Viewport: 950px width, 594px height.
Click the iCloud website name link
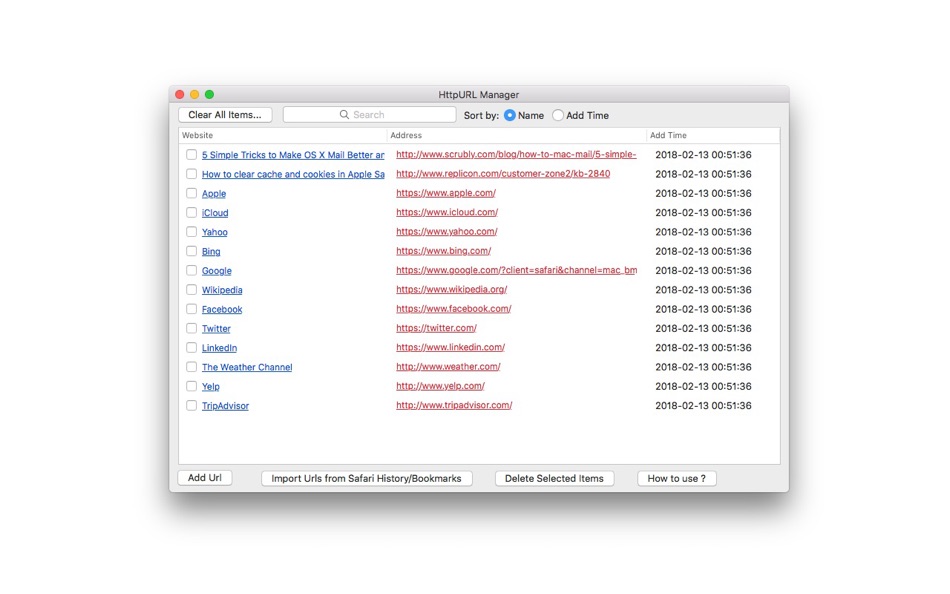point(215,213)
